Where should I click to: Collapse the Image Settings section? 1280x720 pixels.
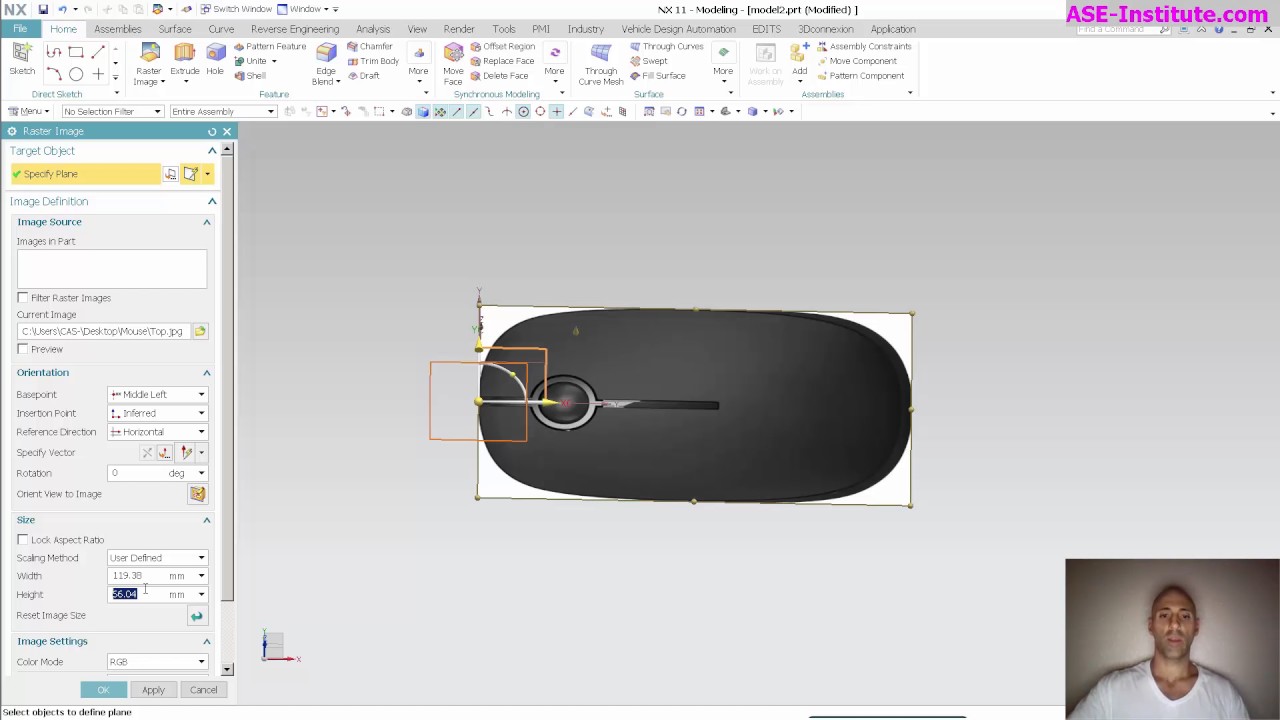tap(207, 641)
